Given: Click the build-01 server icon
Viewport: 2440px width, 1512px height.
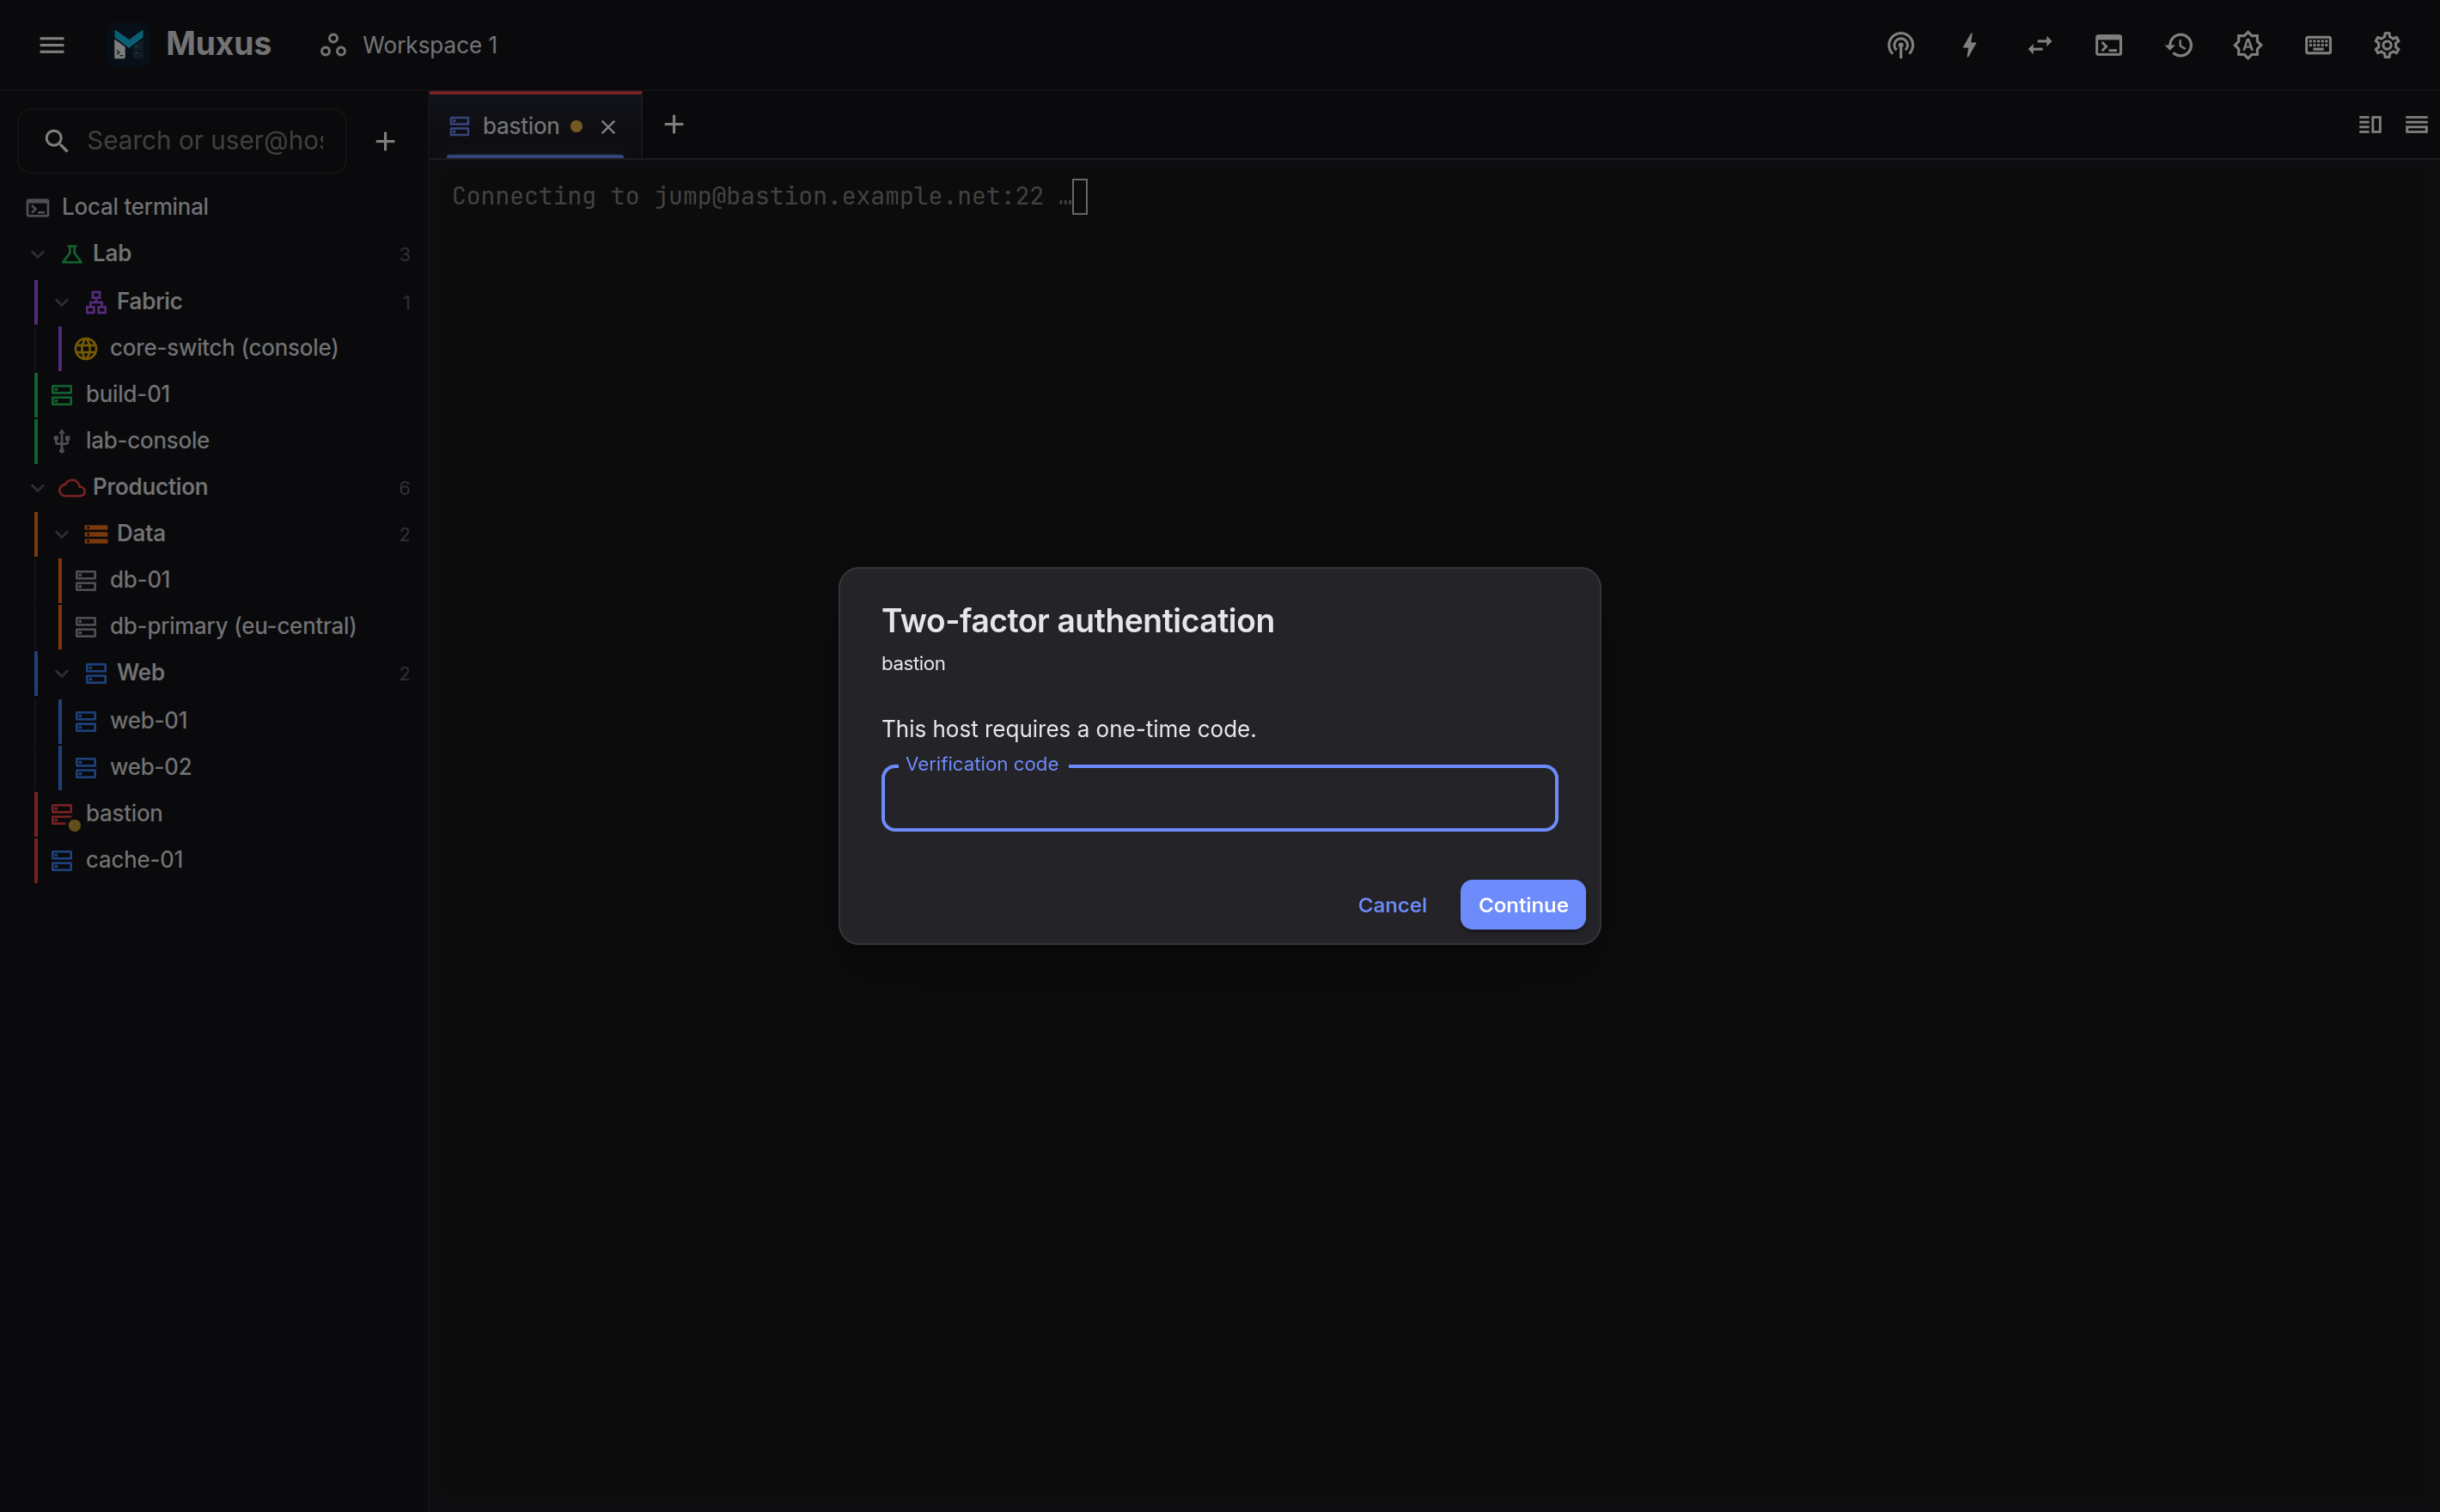Looking at the screenshot, I should (x=62, y=395).
